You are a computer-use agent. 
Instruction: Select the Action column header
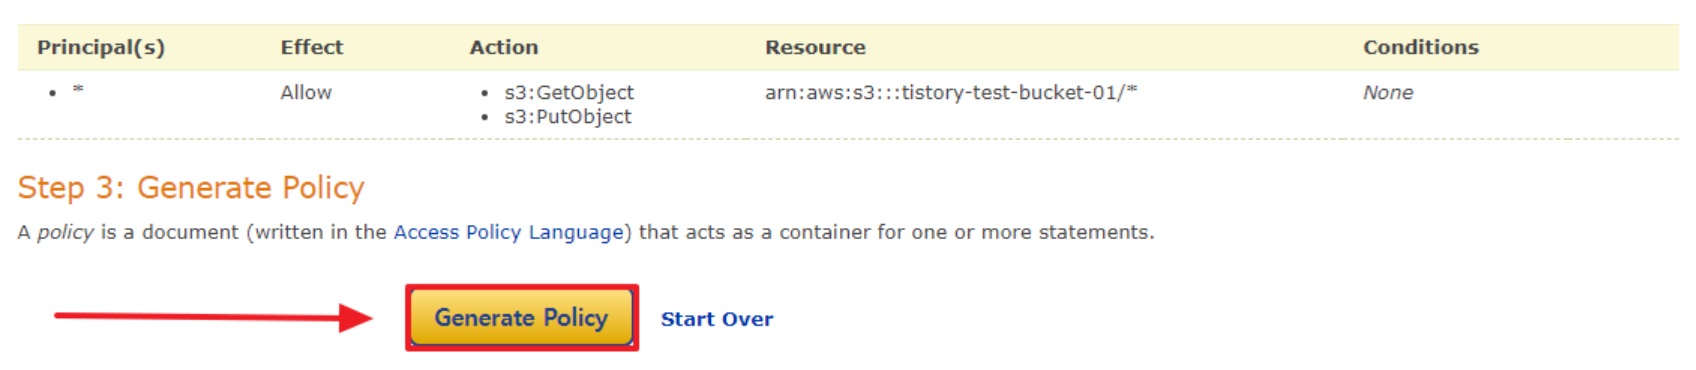point(504,47)
